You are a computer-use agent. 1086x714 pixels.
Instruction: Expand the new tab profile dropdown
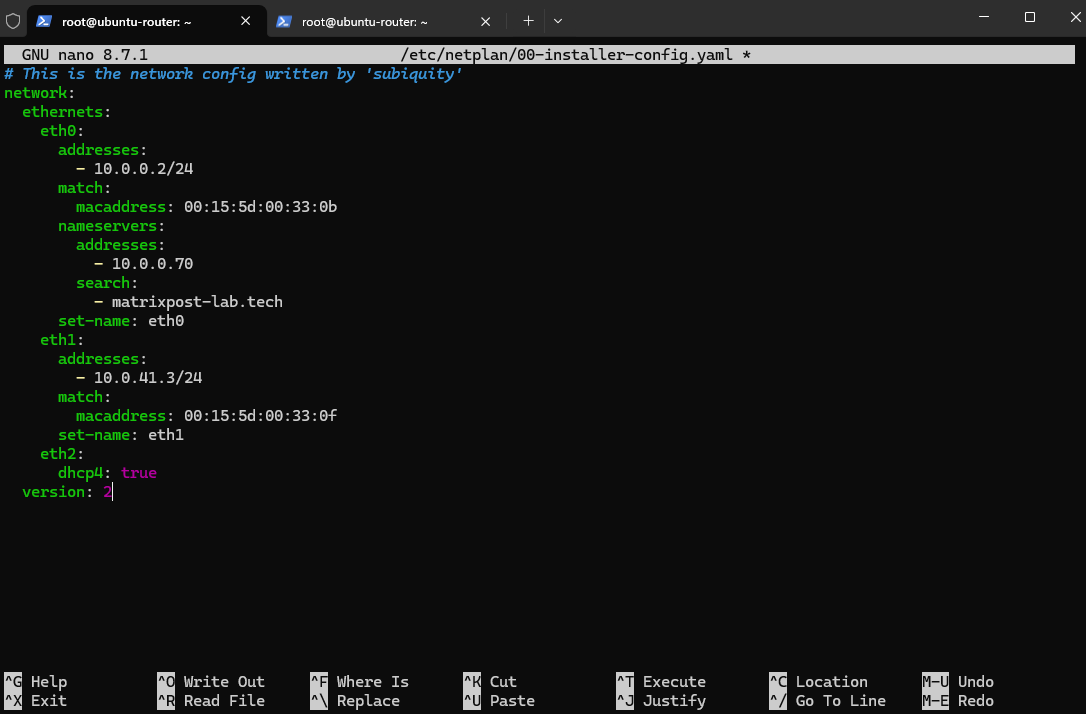[x=558, y=21]
